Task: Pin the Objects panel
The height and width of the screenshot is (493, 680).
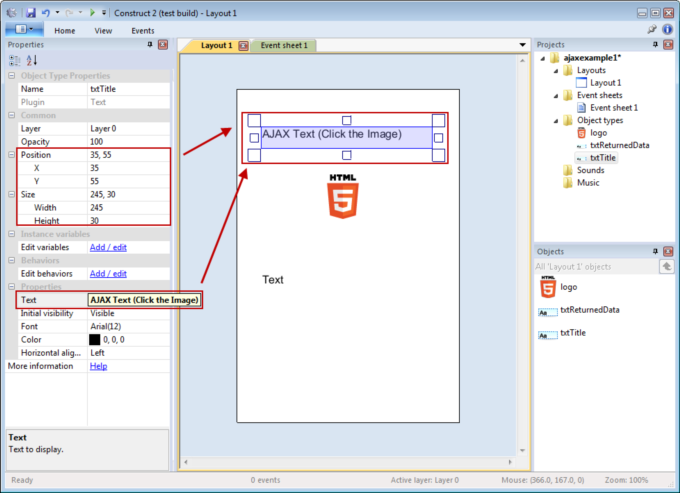Action: pos(655,251)
